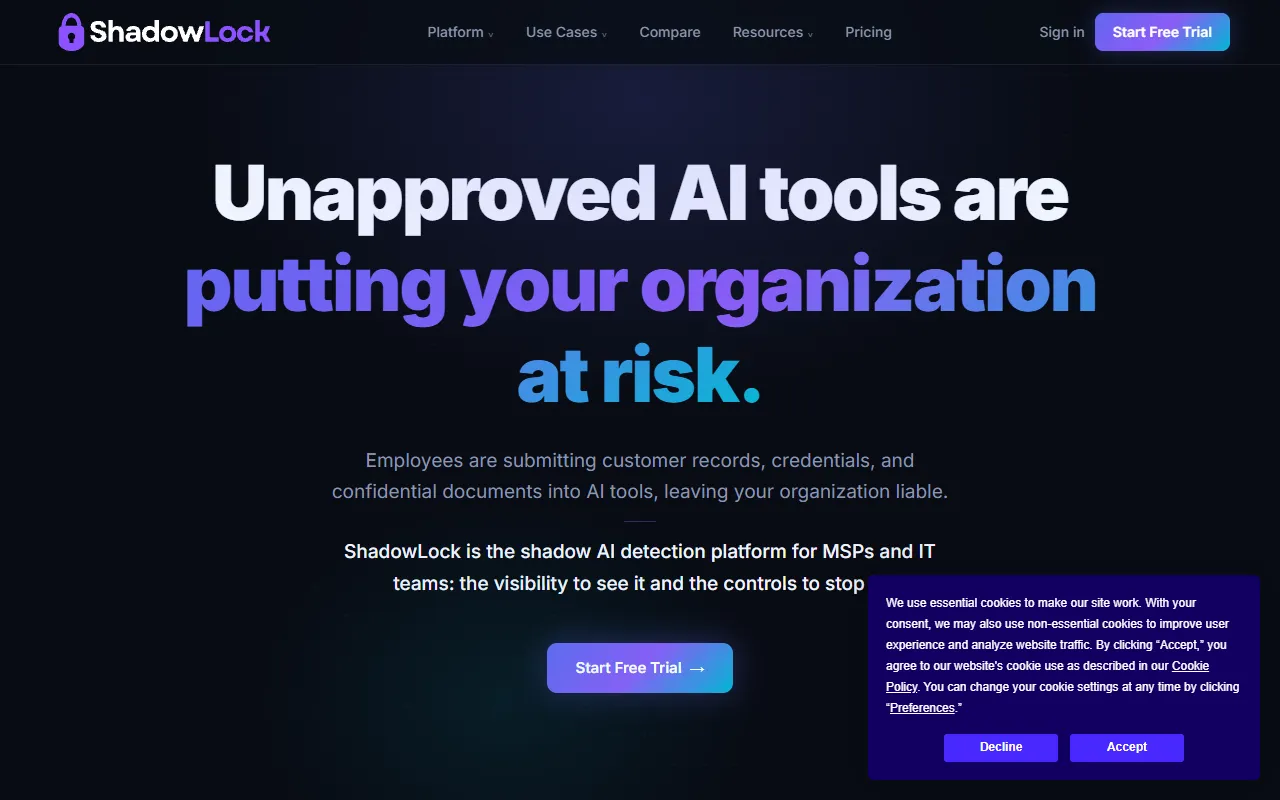Expand the Platform menu chevron
This screenshot has height=800, width=1280.
491,34
